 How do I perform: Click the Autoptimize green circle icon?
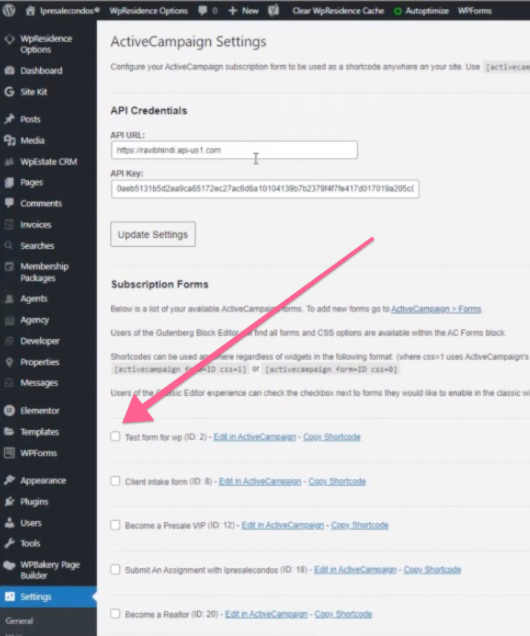[398, 11]
